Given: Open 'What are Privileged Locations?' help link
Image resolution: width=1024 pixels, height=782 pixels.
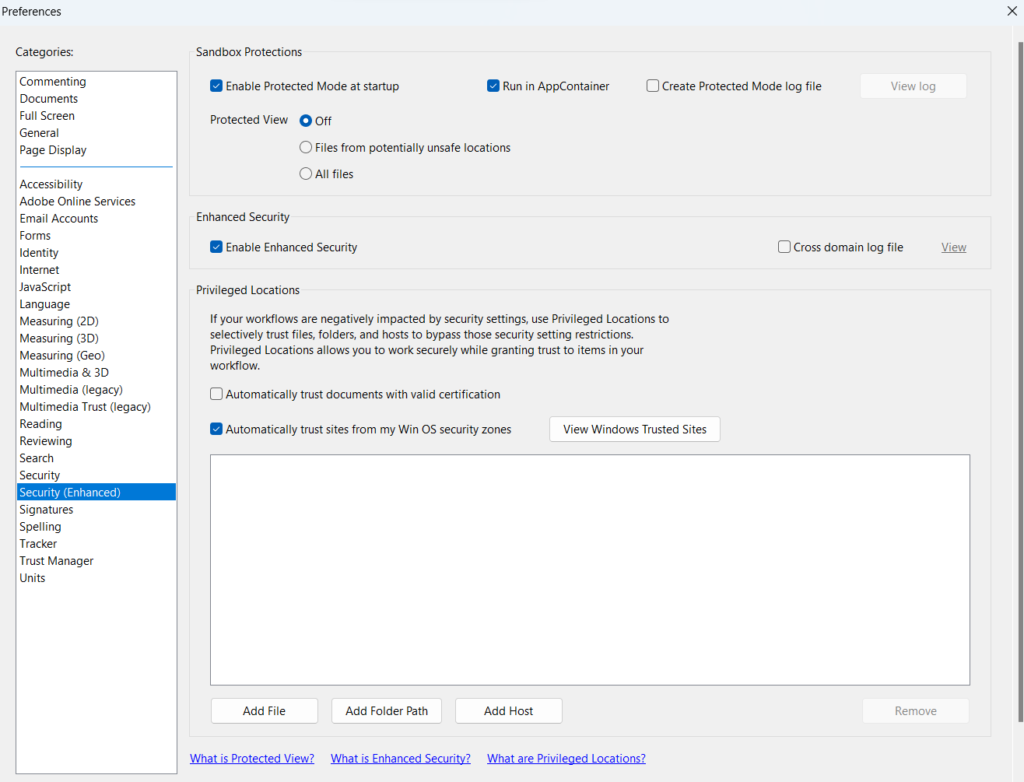Looking at the screenshot, I should click(566, 758).
